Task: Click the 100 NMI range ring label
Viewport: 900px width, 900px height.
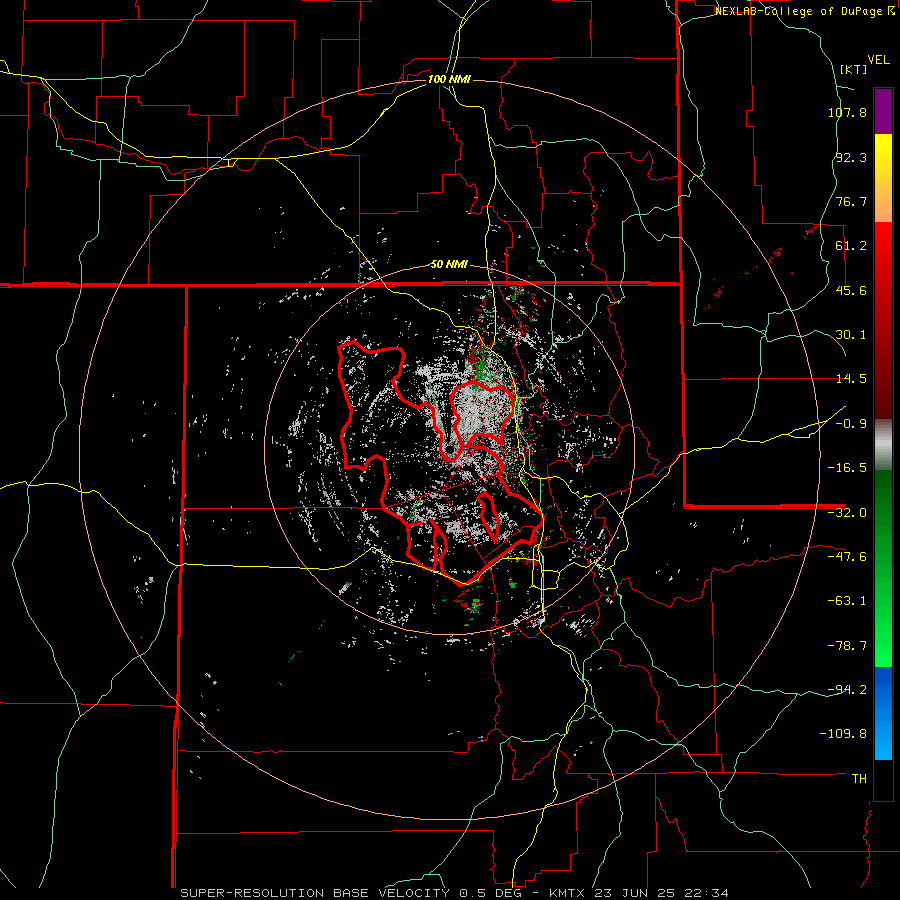Action: 449,79
